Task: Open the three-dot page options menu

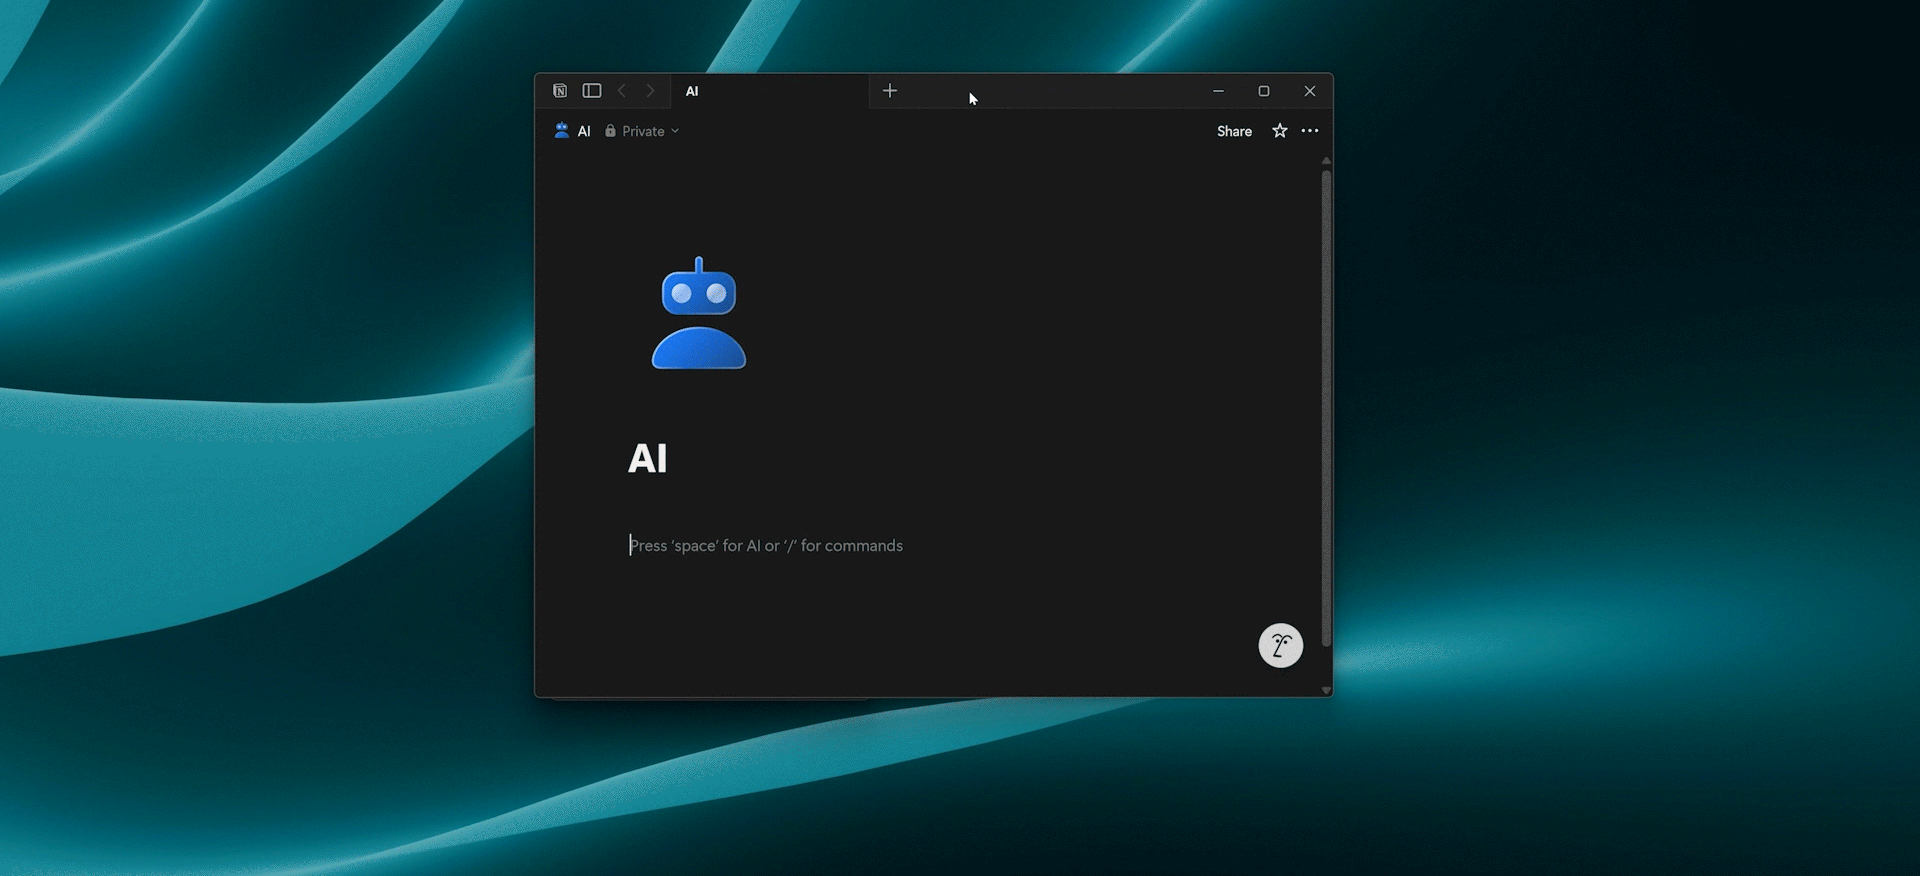Action: [1310, 131]
